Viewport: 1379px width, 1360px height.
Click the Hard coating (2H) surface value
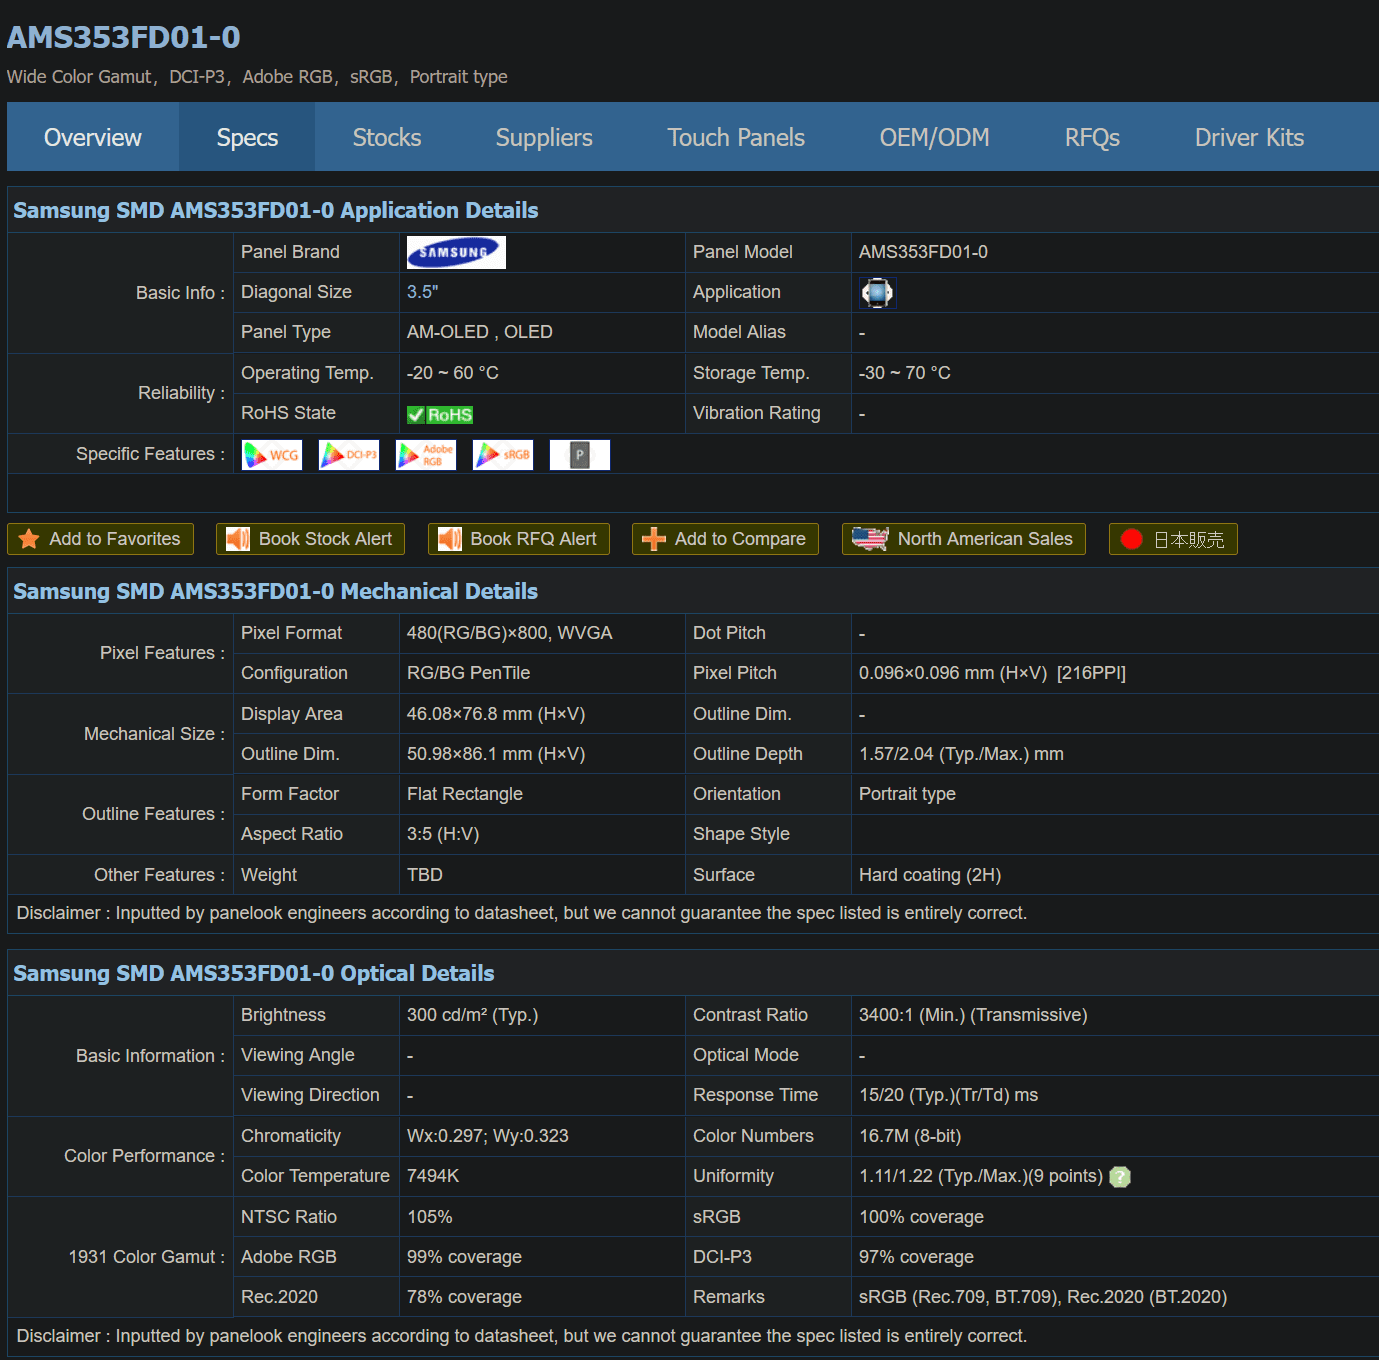[x=930, y=875]
